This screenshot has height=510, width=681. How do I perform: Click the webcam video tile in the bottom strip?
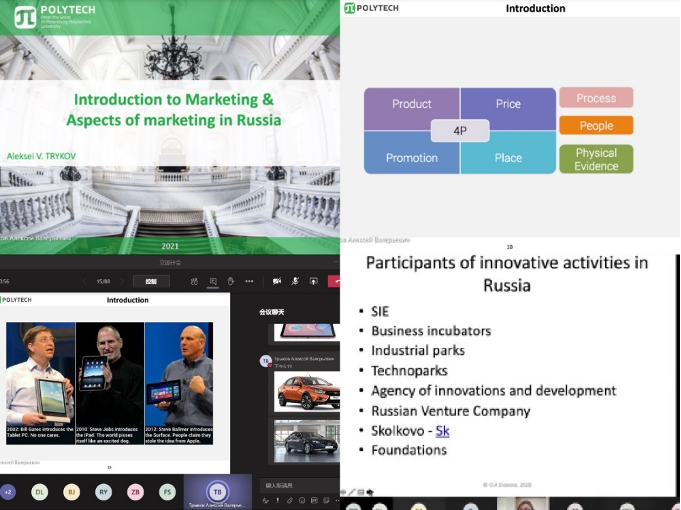pyautogui.click(x=525, y=504)
